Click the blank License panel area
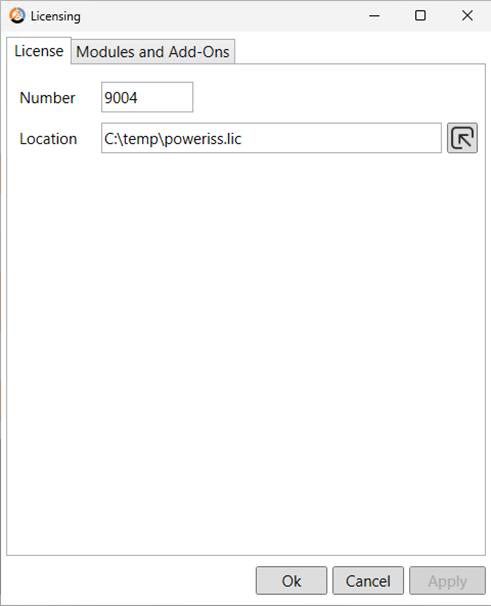This screenshot has height=606, width=491. click(x=246, y=348)
